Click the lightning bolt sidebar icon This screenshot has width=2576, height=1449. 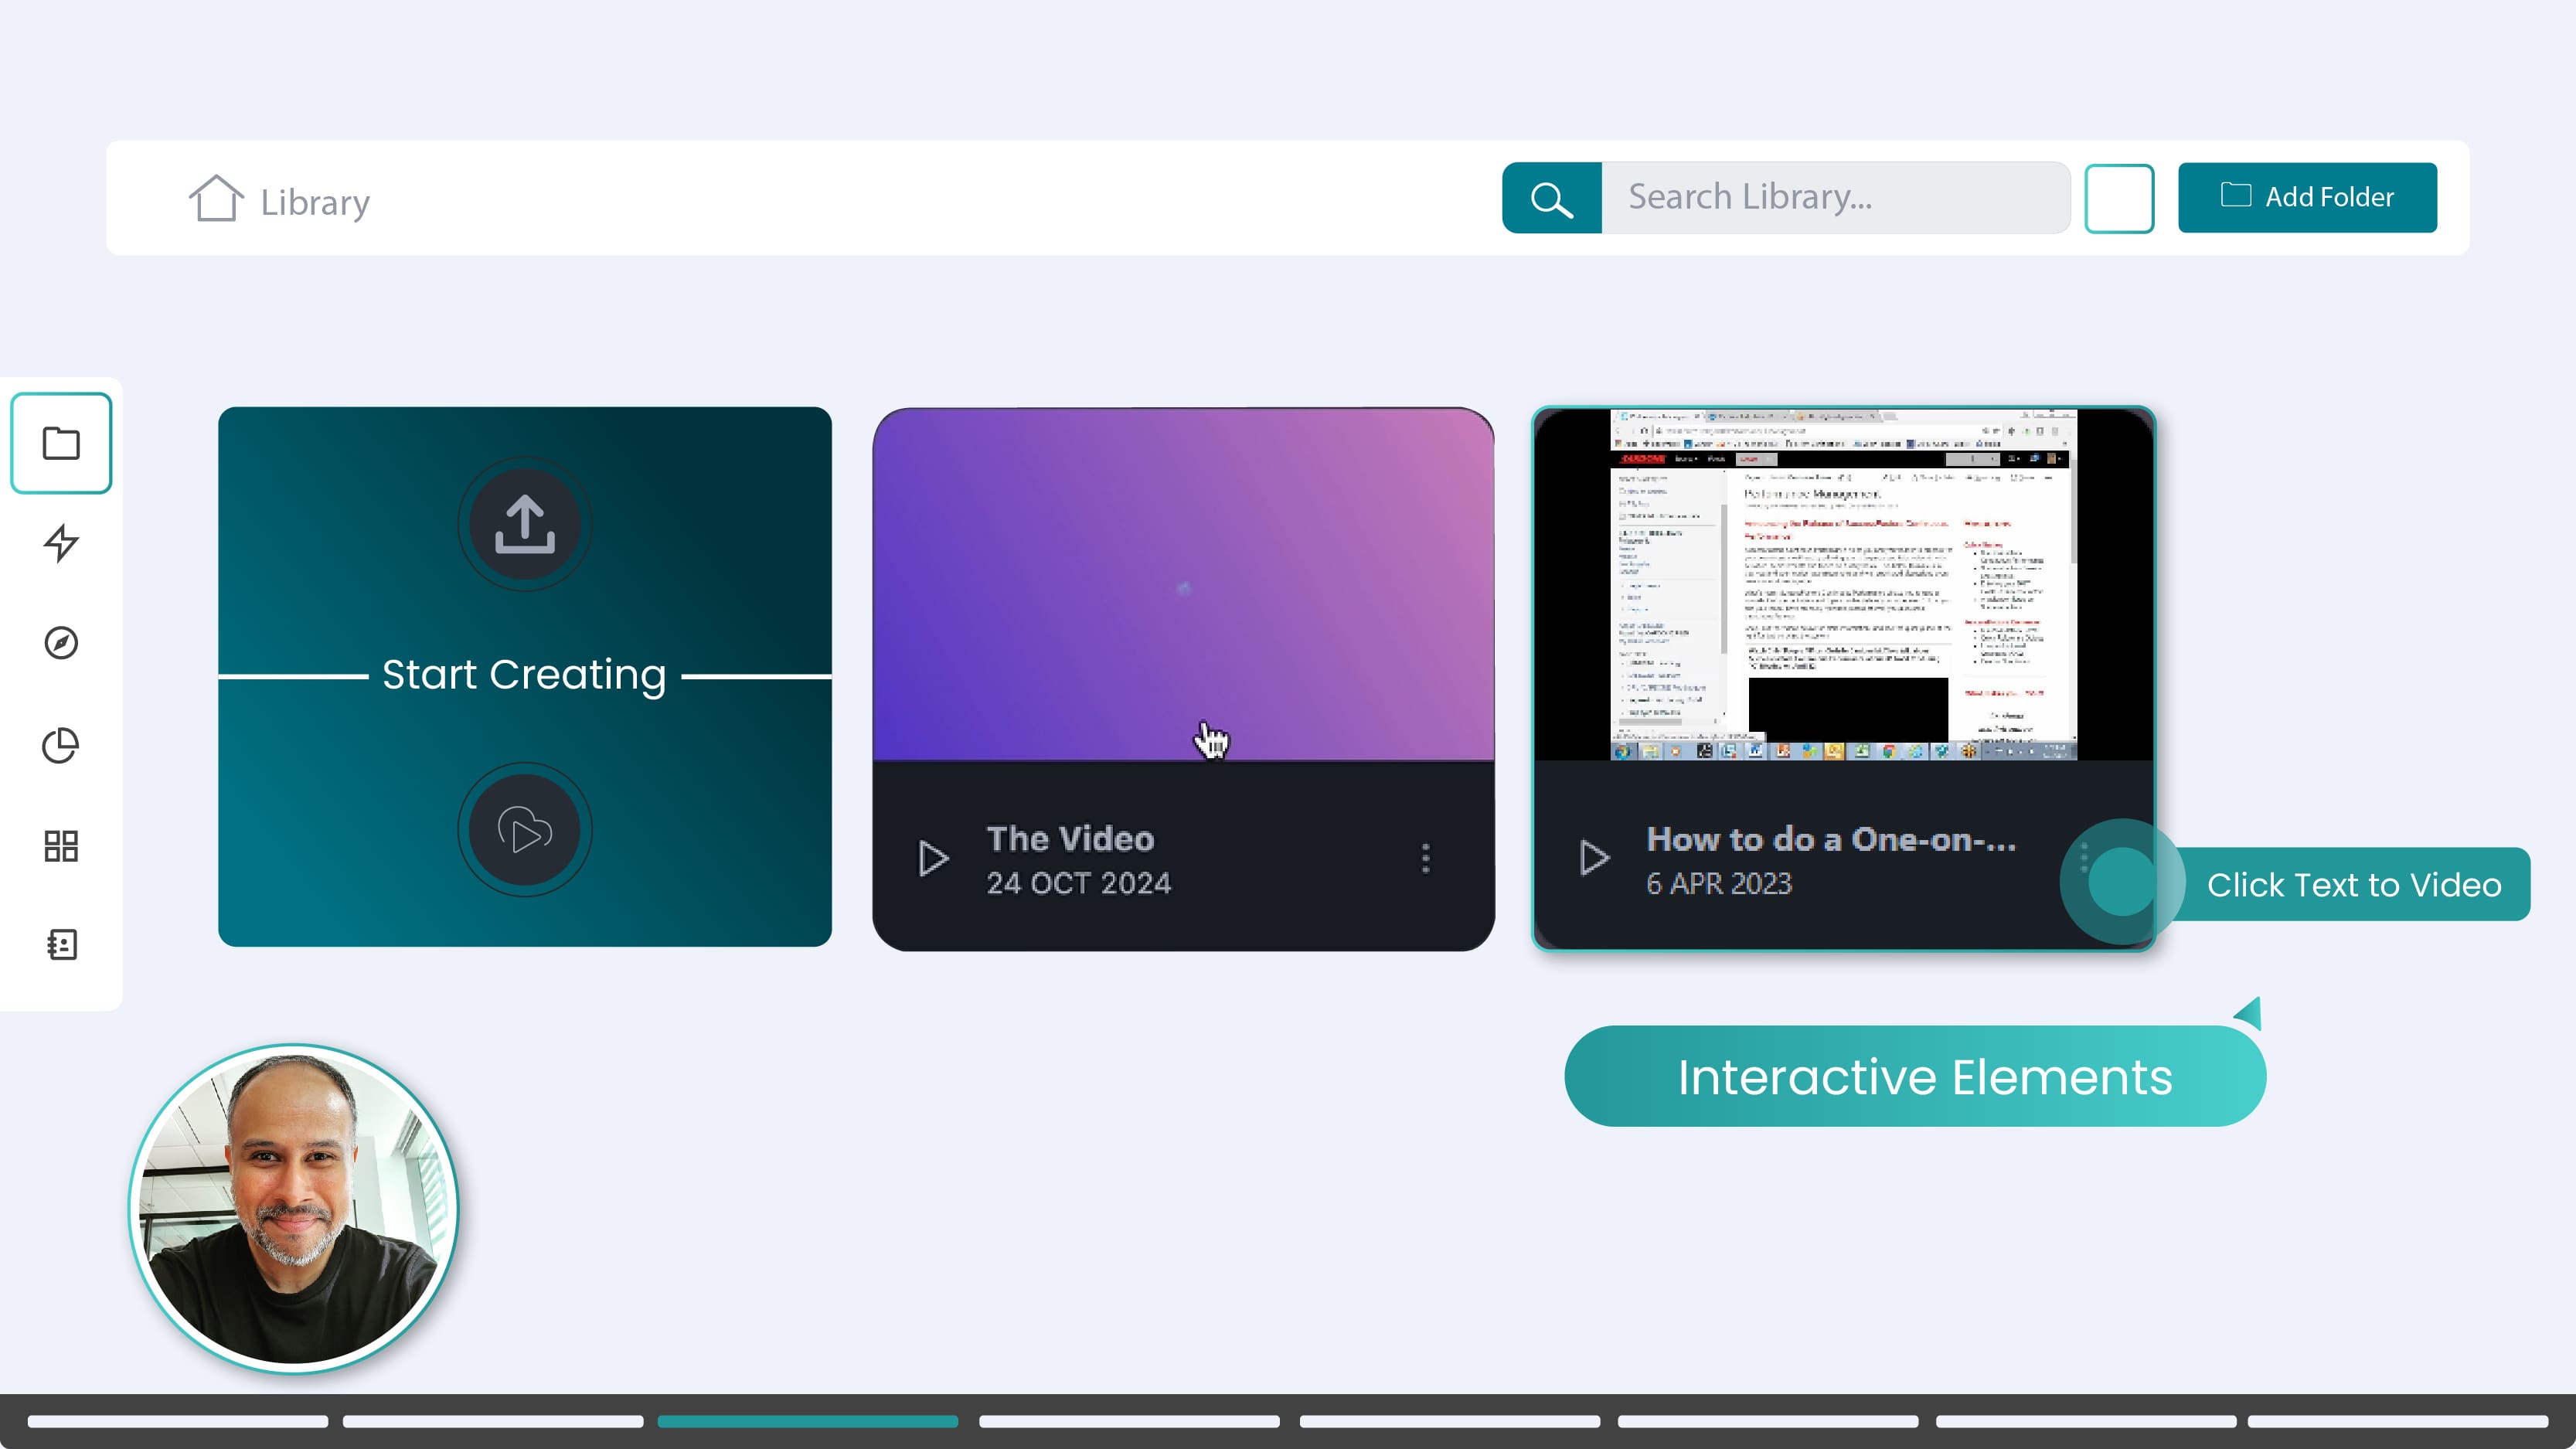(x=61, y=543)
